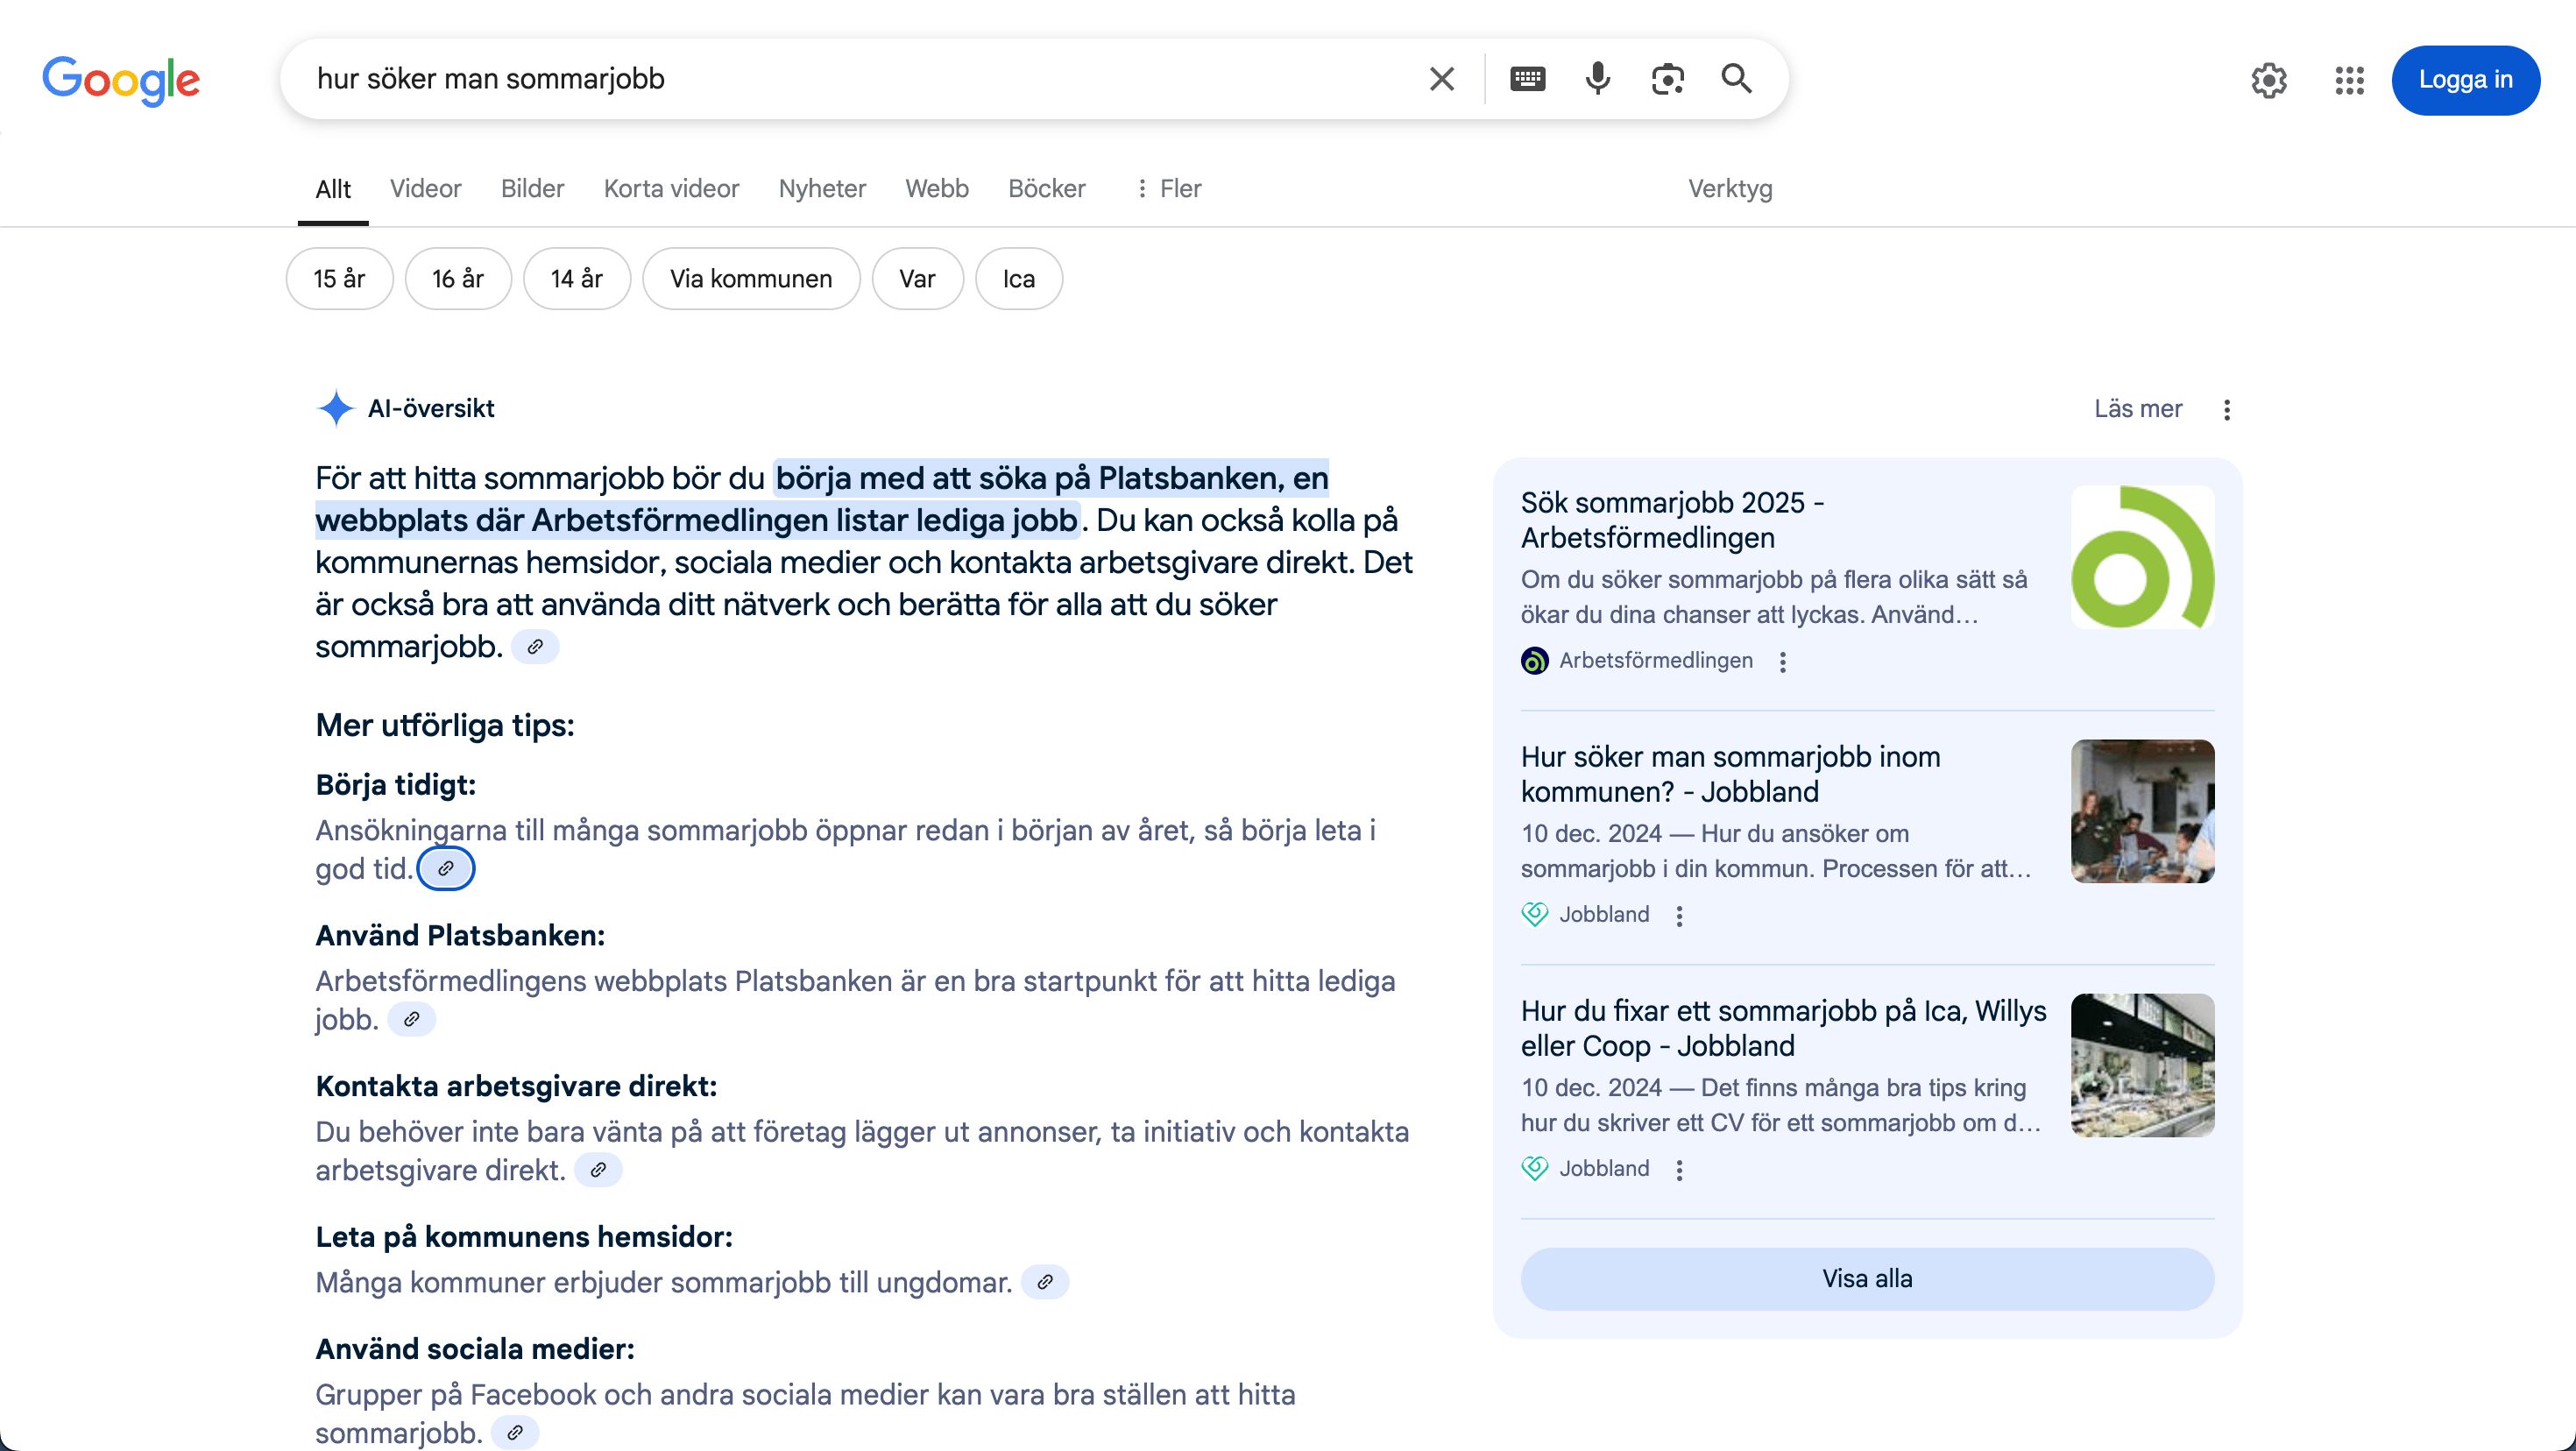Open the on-screen keyboard input tool
Screen dimensions: 2576x1451
coord(1527,79)
